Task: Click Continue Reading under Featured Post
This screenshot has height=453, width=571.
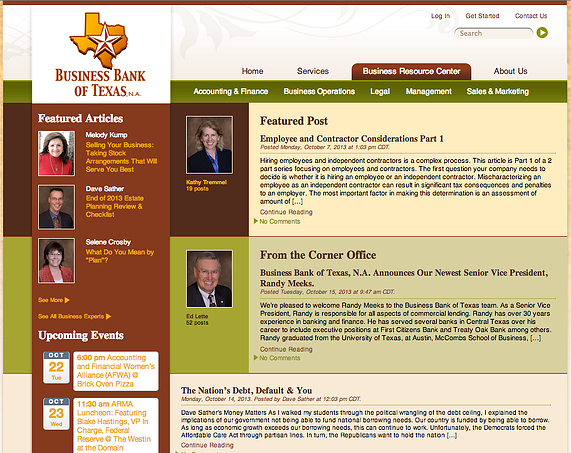Action: click(286, 212)
